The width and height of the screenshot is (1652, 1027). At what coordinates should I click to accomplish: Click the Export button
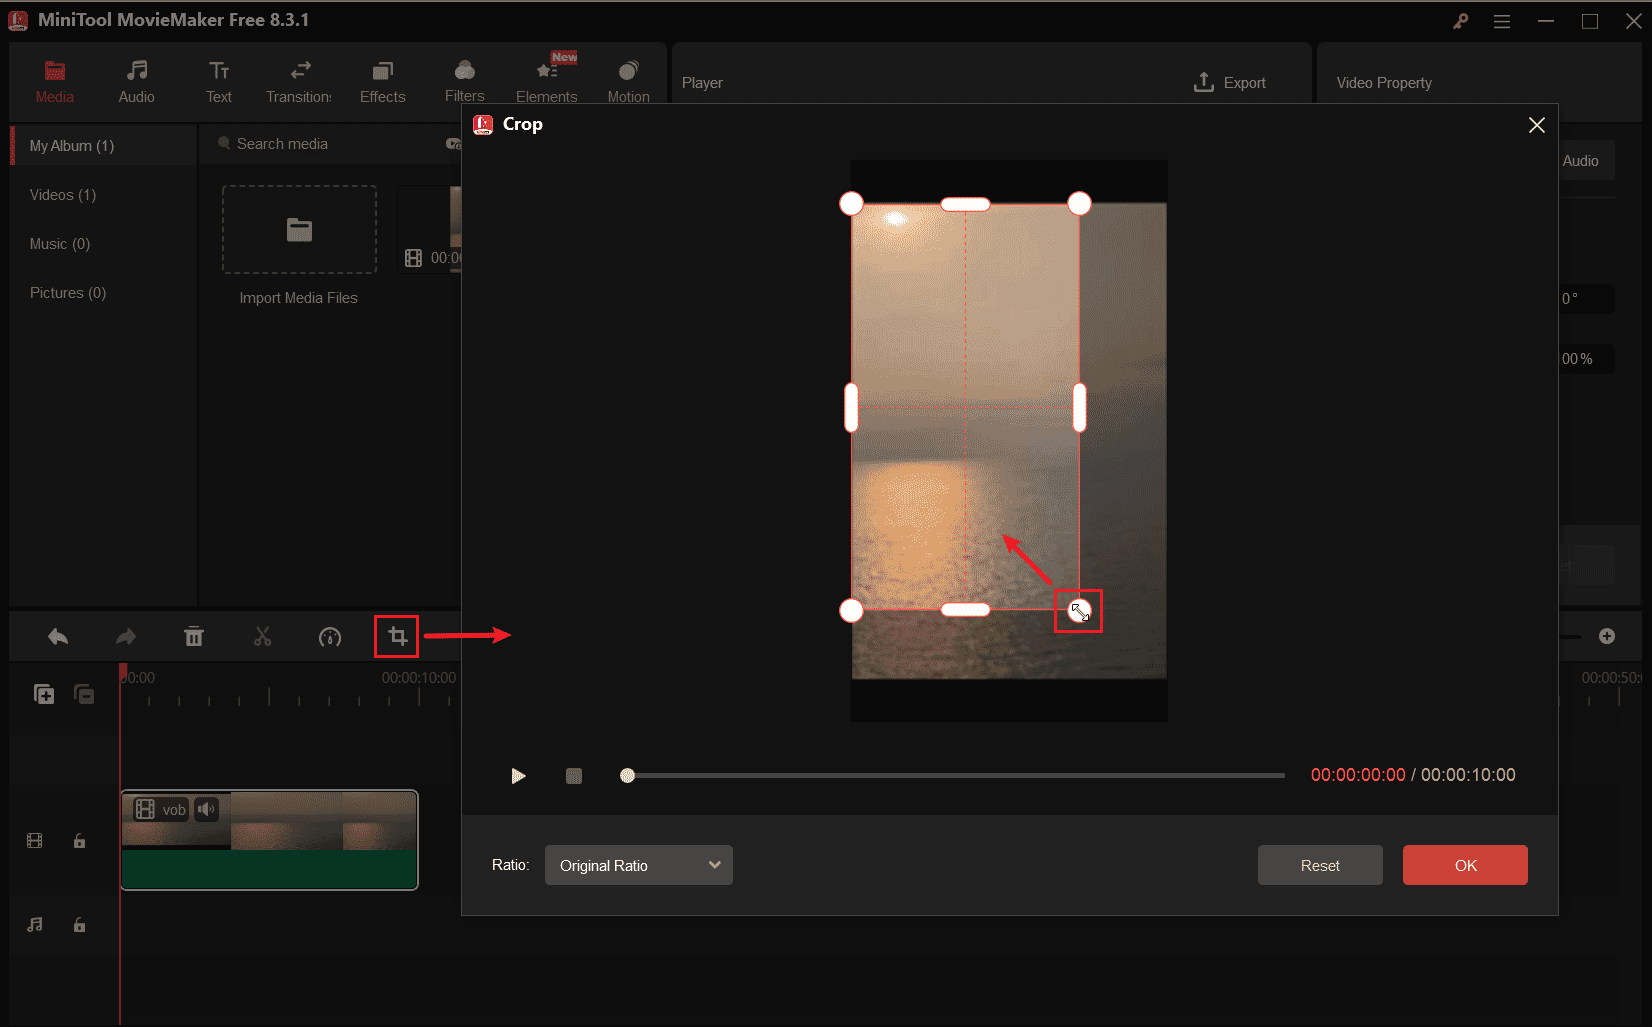click(1230, 83)
